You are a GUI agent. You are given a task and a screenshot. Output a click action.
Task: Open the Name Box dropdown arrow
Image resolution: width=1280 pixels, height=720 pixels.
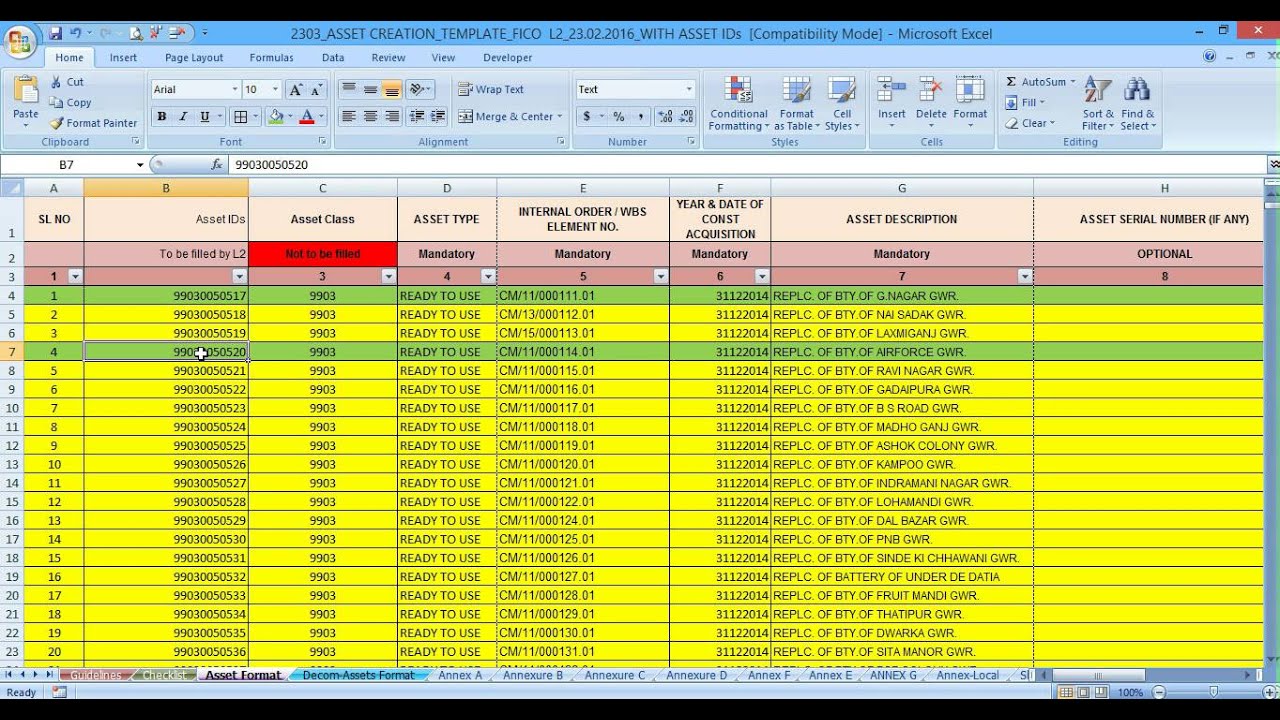point(140,165)
